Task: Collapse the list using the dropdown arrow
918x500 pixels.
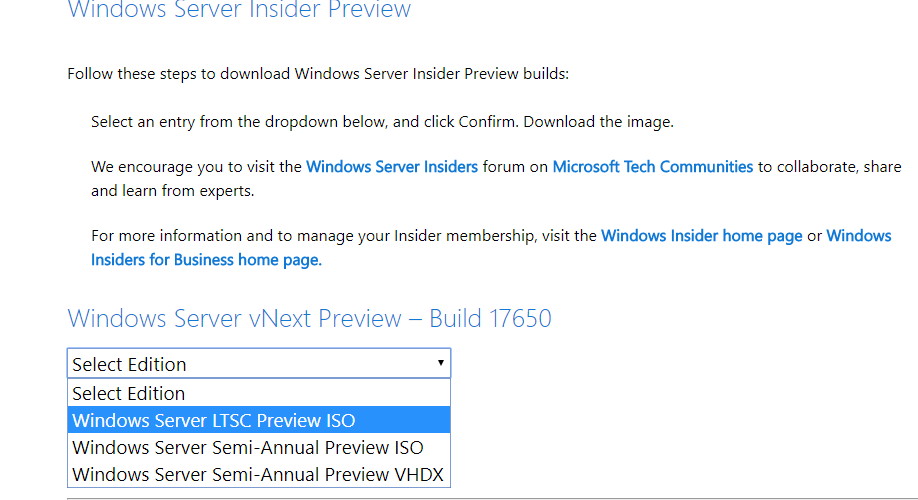Action: coord(440,363)
